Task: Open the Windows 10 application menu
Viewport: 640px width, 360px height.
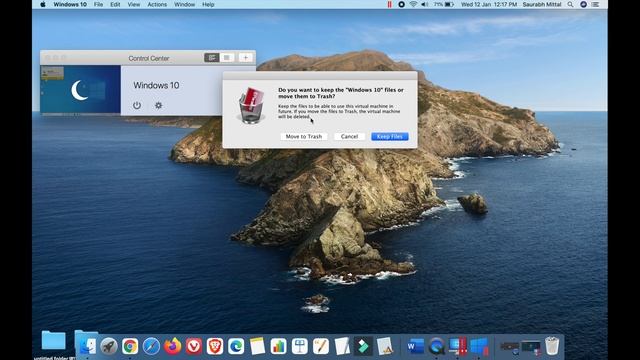Action: click(x=70, y=4)
